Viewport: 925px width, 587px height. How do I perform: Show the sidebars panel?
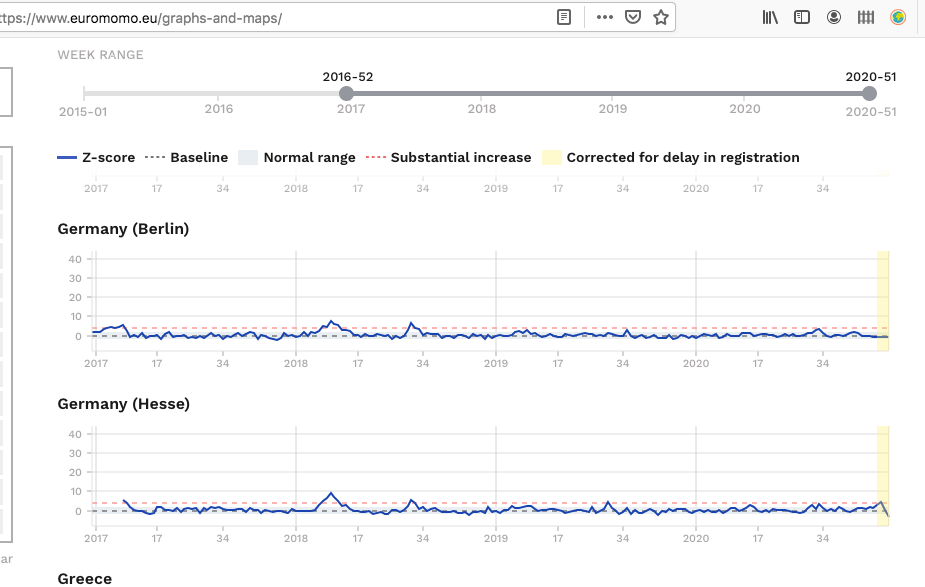802,17
